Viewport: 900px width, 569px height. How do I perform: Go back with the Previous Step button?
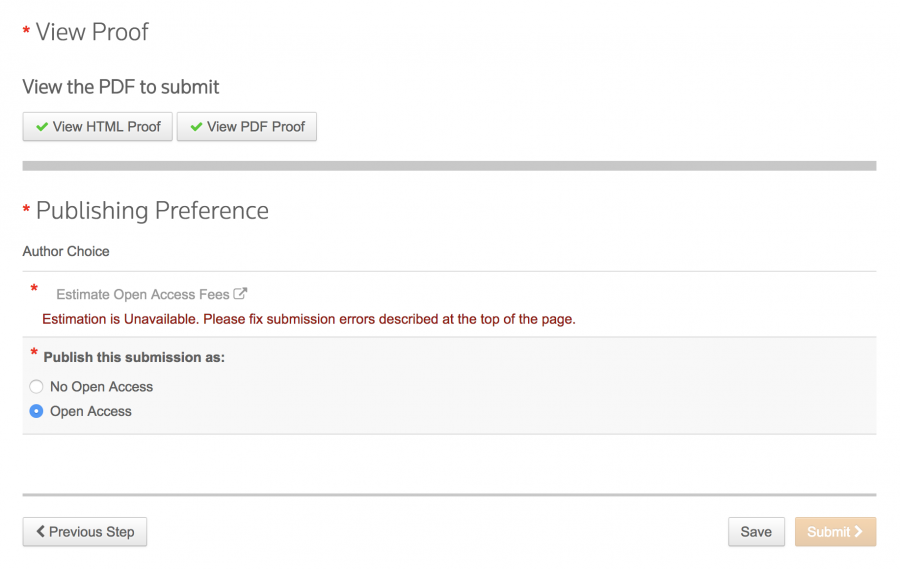[x=85, y=532]
